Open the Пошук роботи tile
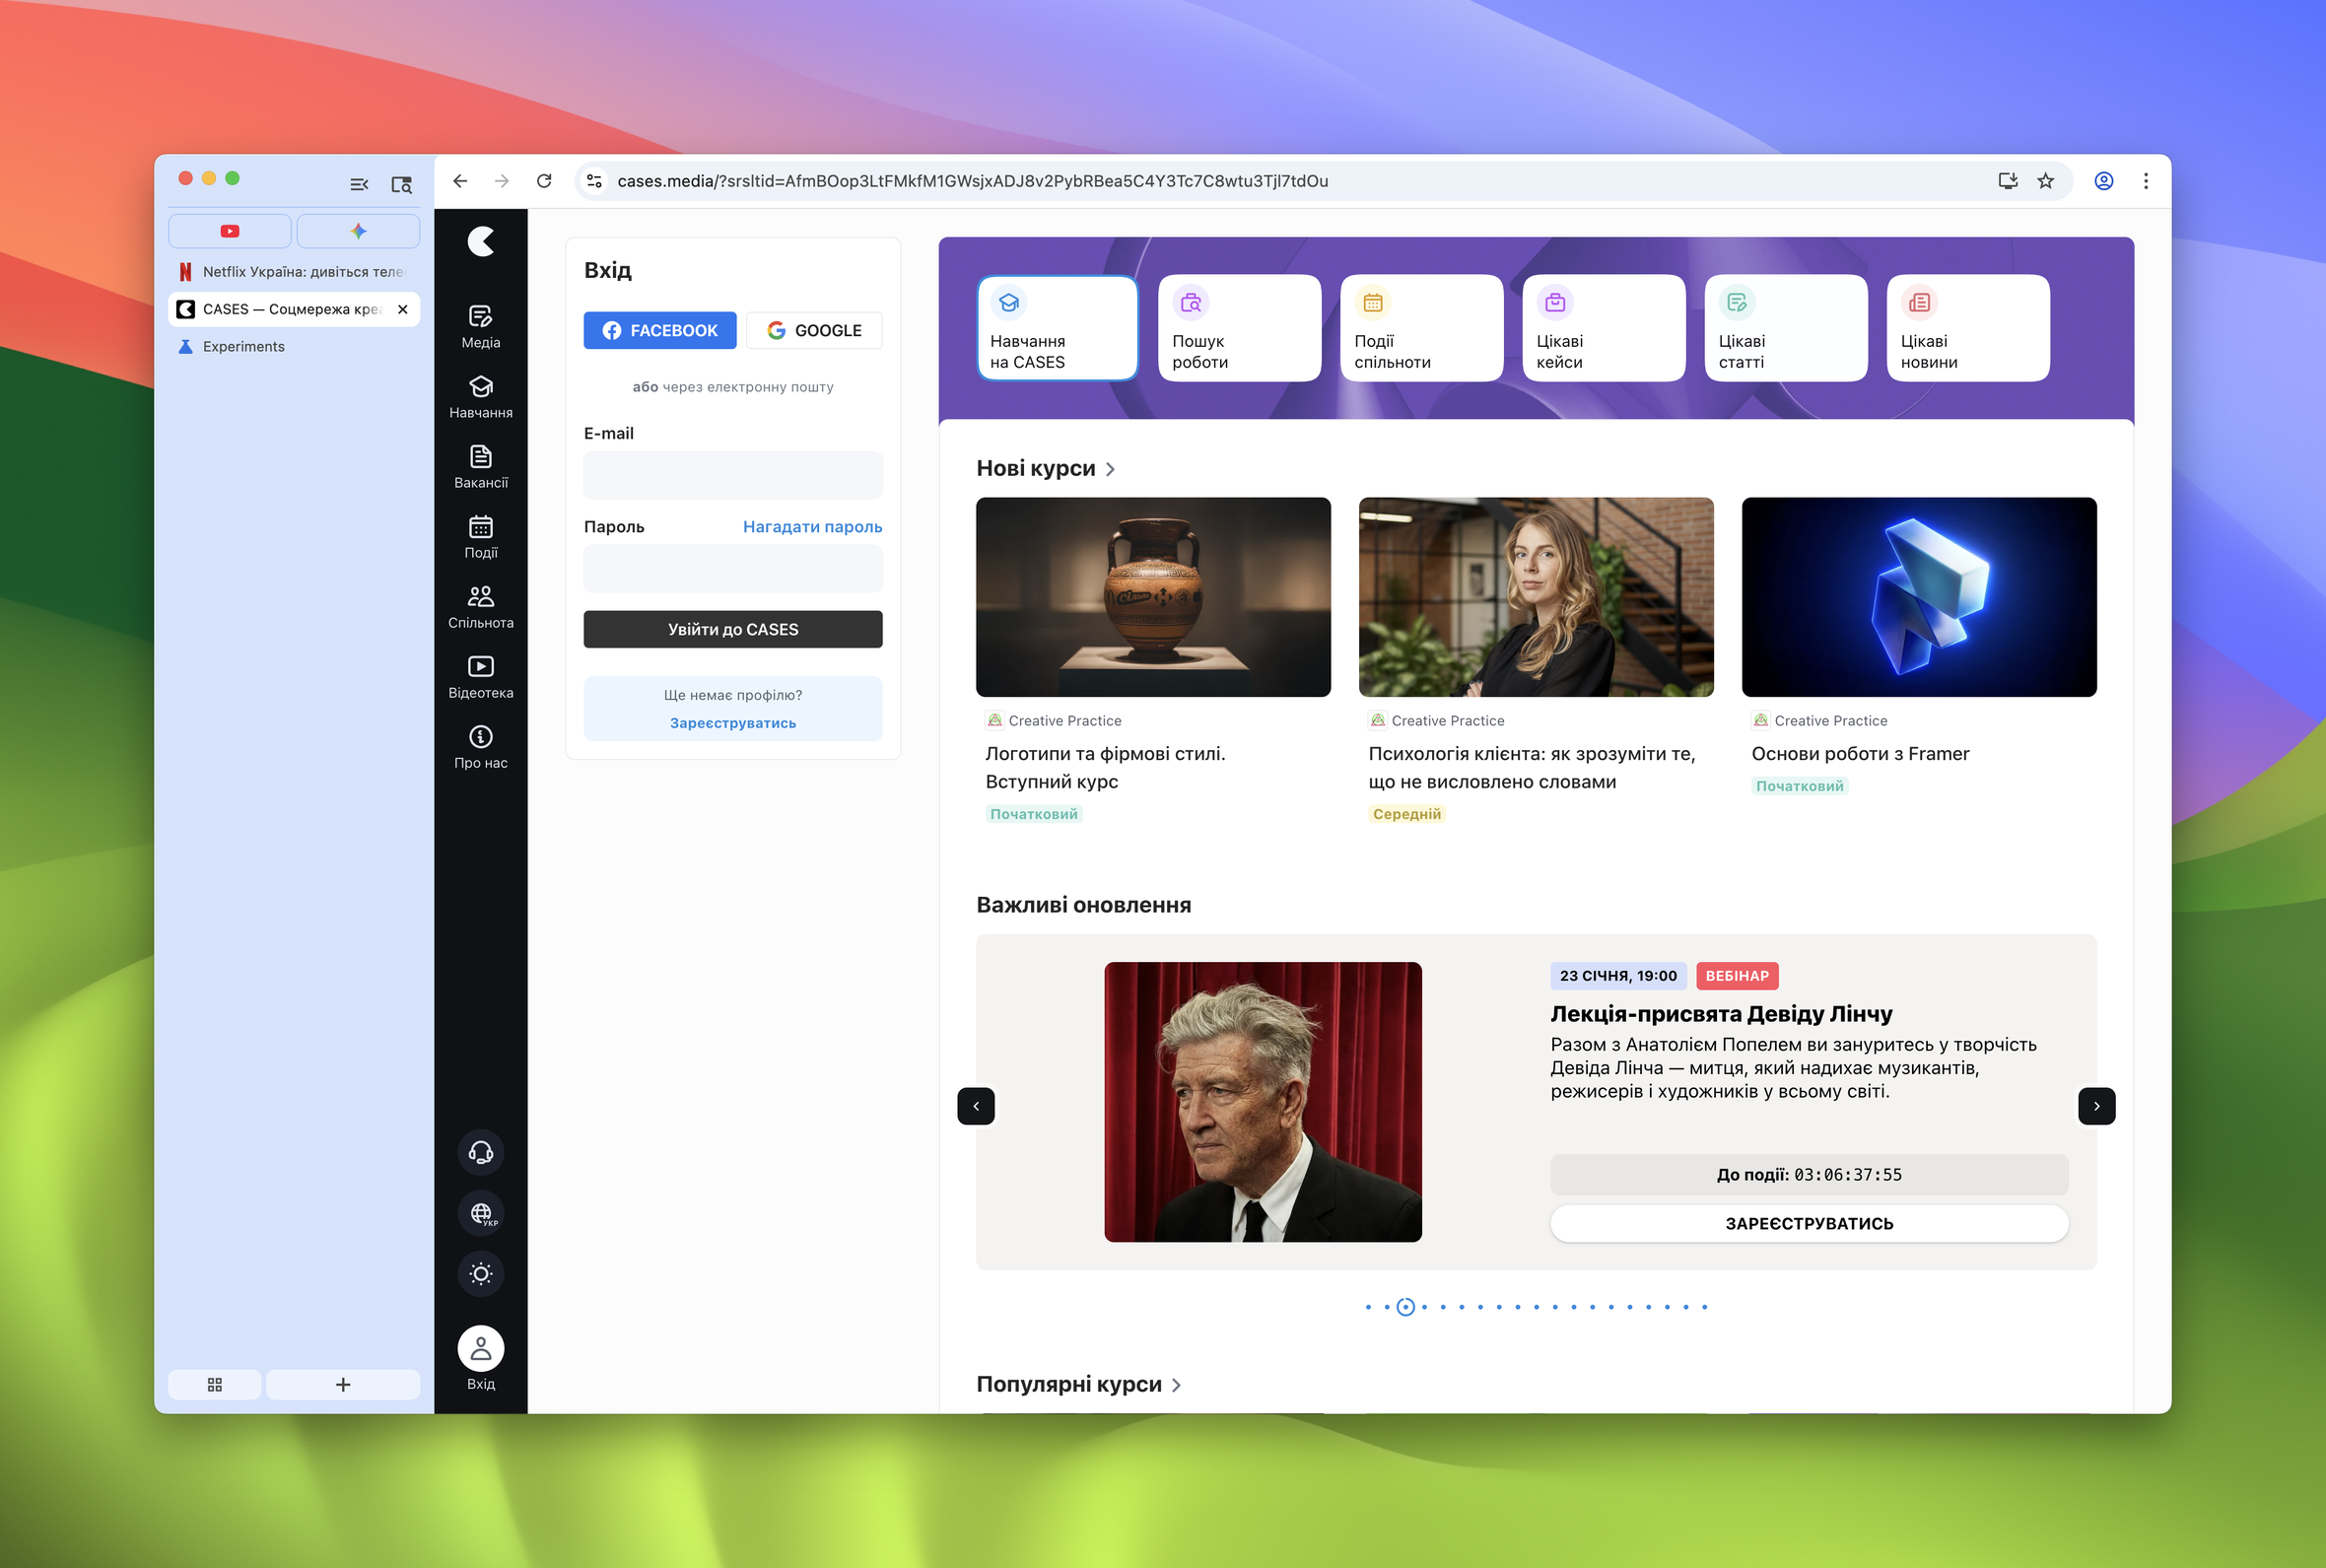This screenshot has width=2326, height=1568. (1239, 328)
